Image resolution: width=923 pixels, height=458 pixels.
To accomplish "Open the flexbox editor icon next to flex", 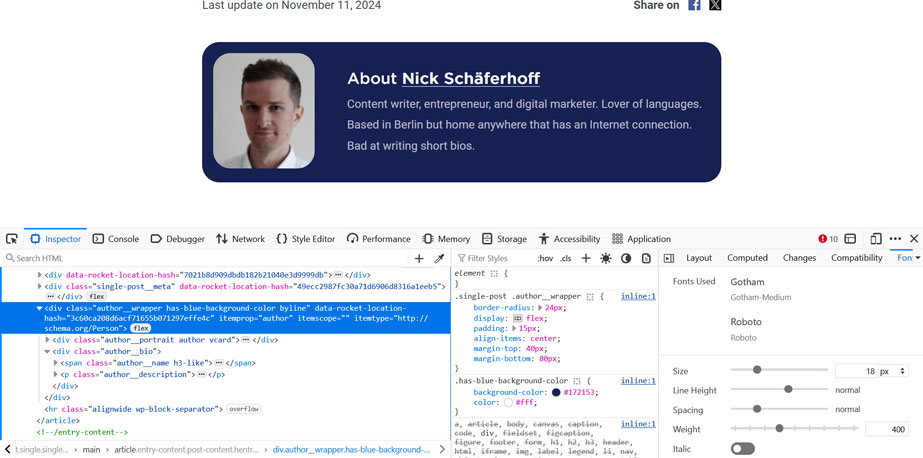I will [518, 318].
